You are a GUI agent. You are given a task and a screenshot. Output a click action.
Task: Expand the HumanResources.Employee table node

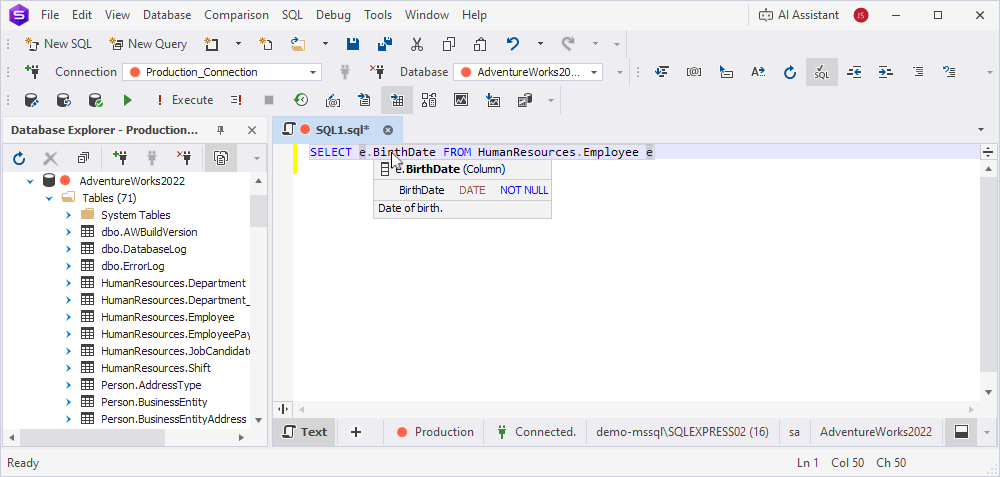coord(68,317)
